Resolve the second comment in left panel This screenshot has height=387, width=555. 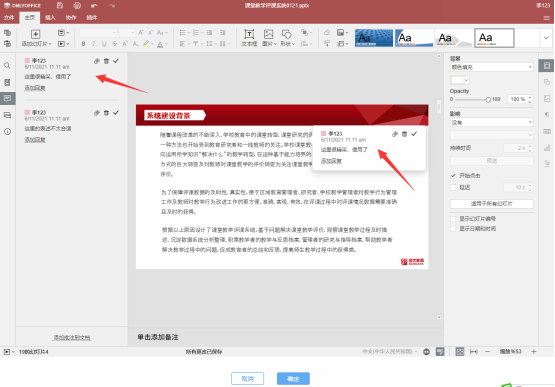(x=116, y=113)
